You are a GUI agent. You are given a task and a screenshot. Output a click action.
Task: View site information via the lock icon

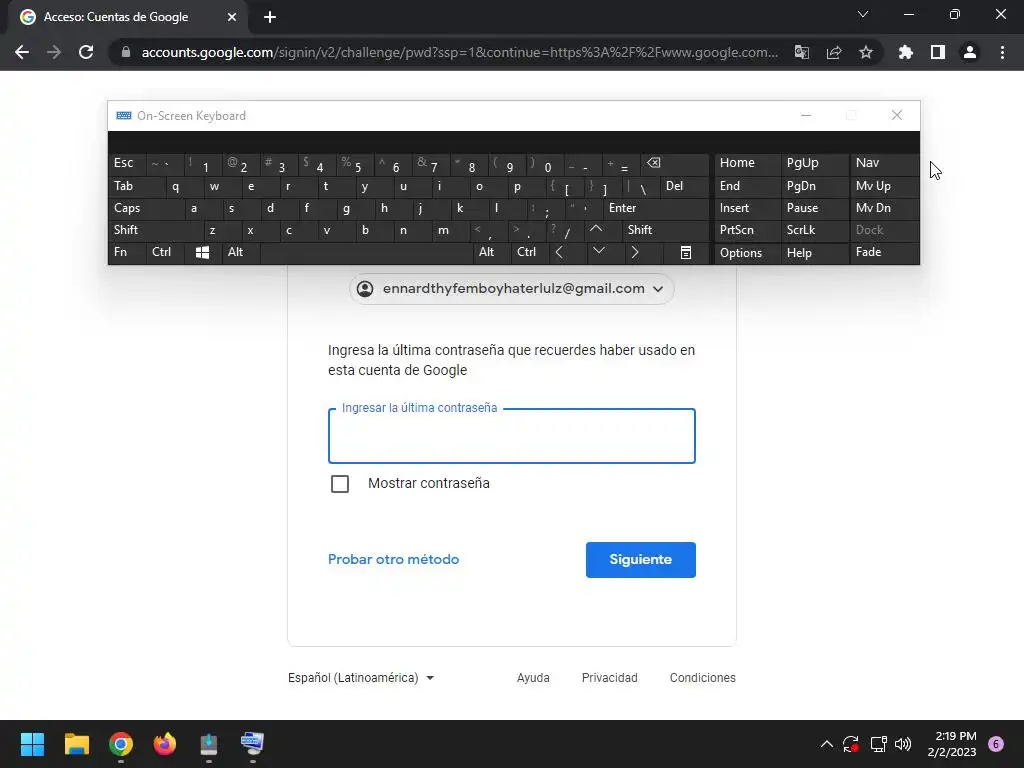tap(126, 52)
